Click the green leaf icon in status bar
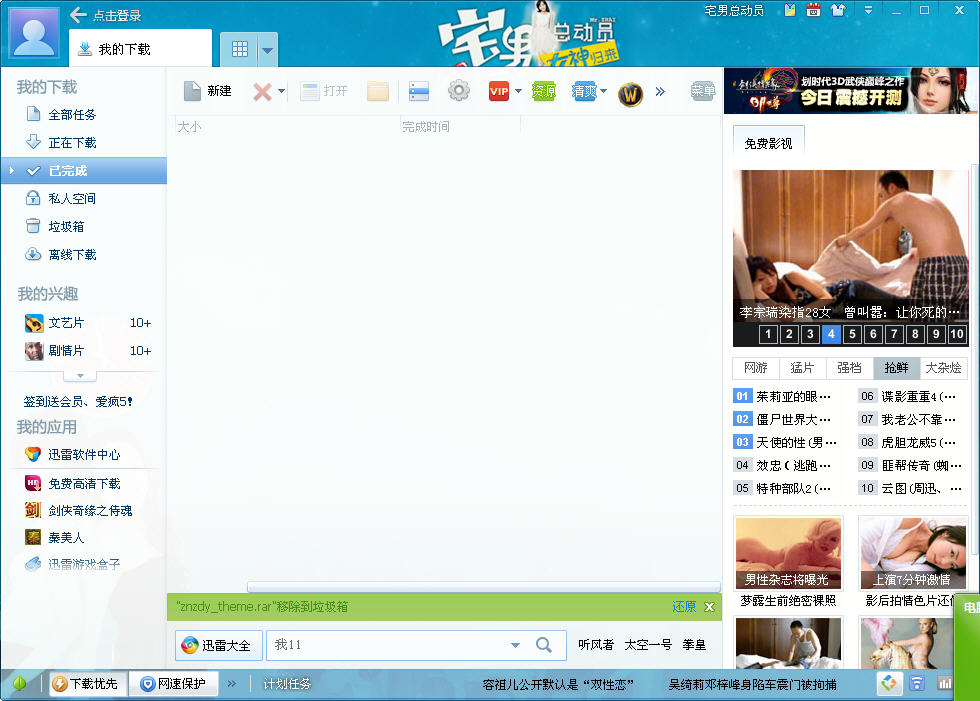980x701 pixels. [19, 684]
